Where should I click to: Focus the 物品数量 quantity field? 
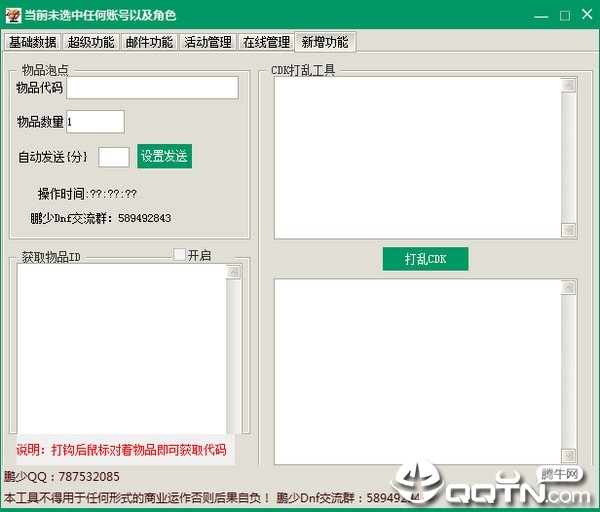click(x=95, y=121)
